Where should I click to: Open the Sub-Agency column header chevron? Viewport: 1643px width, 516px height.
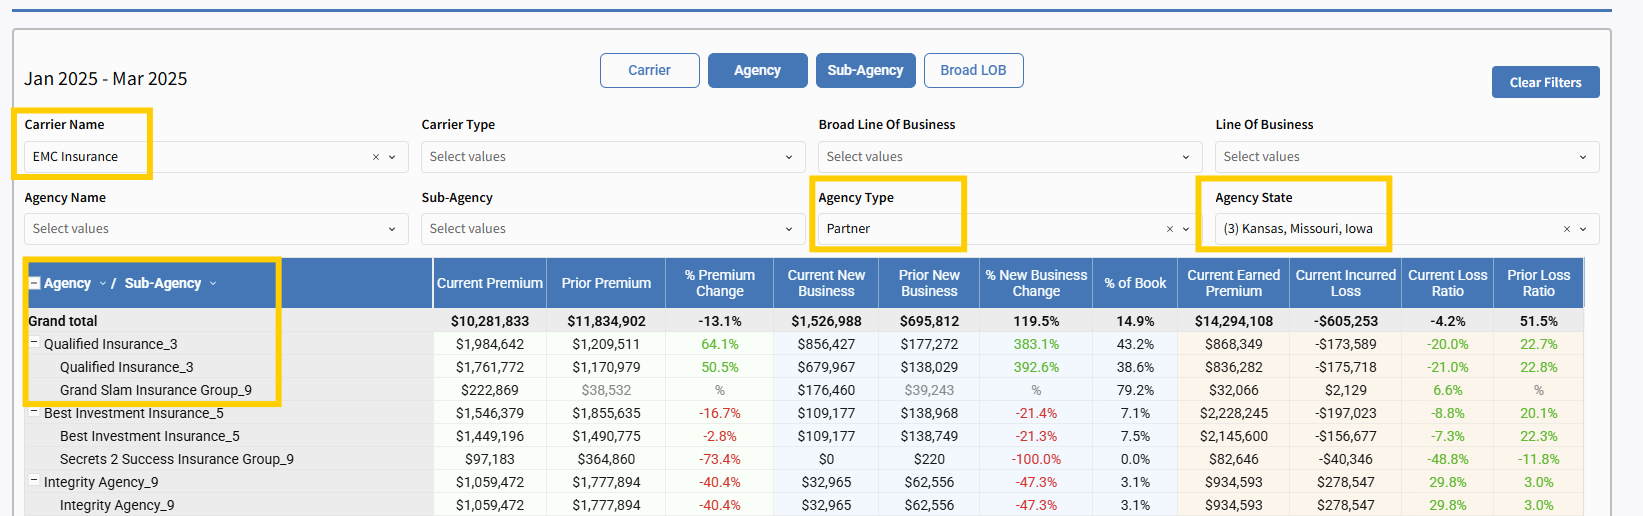[x=213, y=284]
